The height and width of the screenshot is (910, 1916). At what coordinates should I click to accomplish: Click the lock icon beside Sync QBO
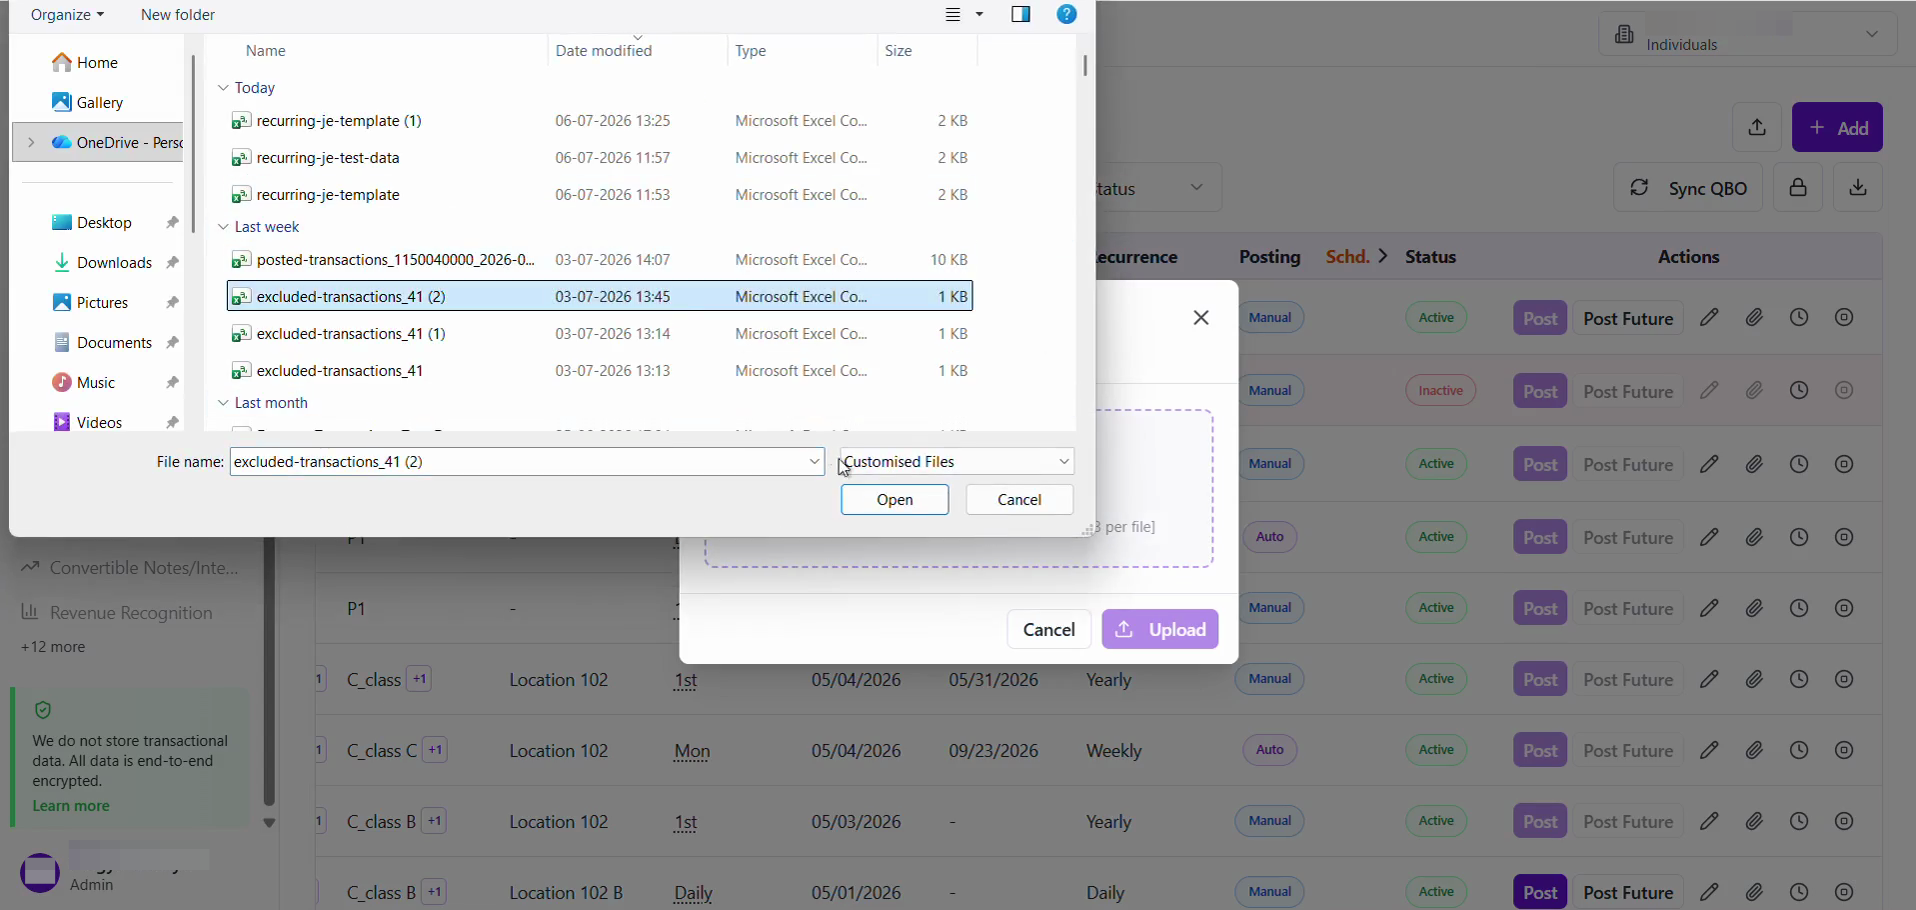click(x=1798, y=188)
